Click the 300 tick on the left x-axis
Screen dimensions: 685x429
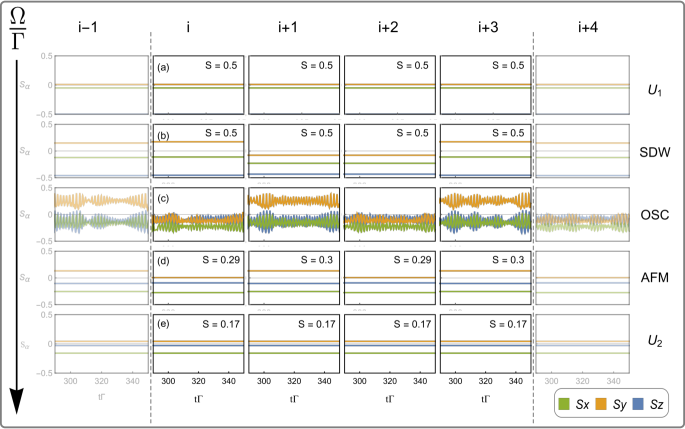70,381
